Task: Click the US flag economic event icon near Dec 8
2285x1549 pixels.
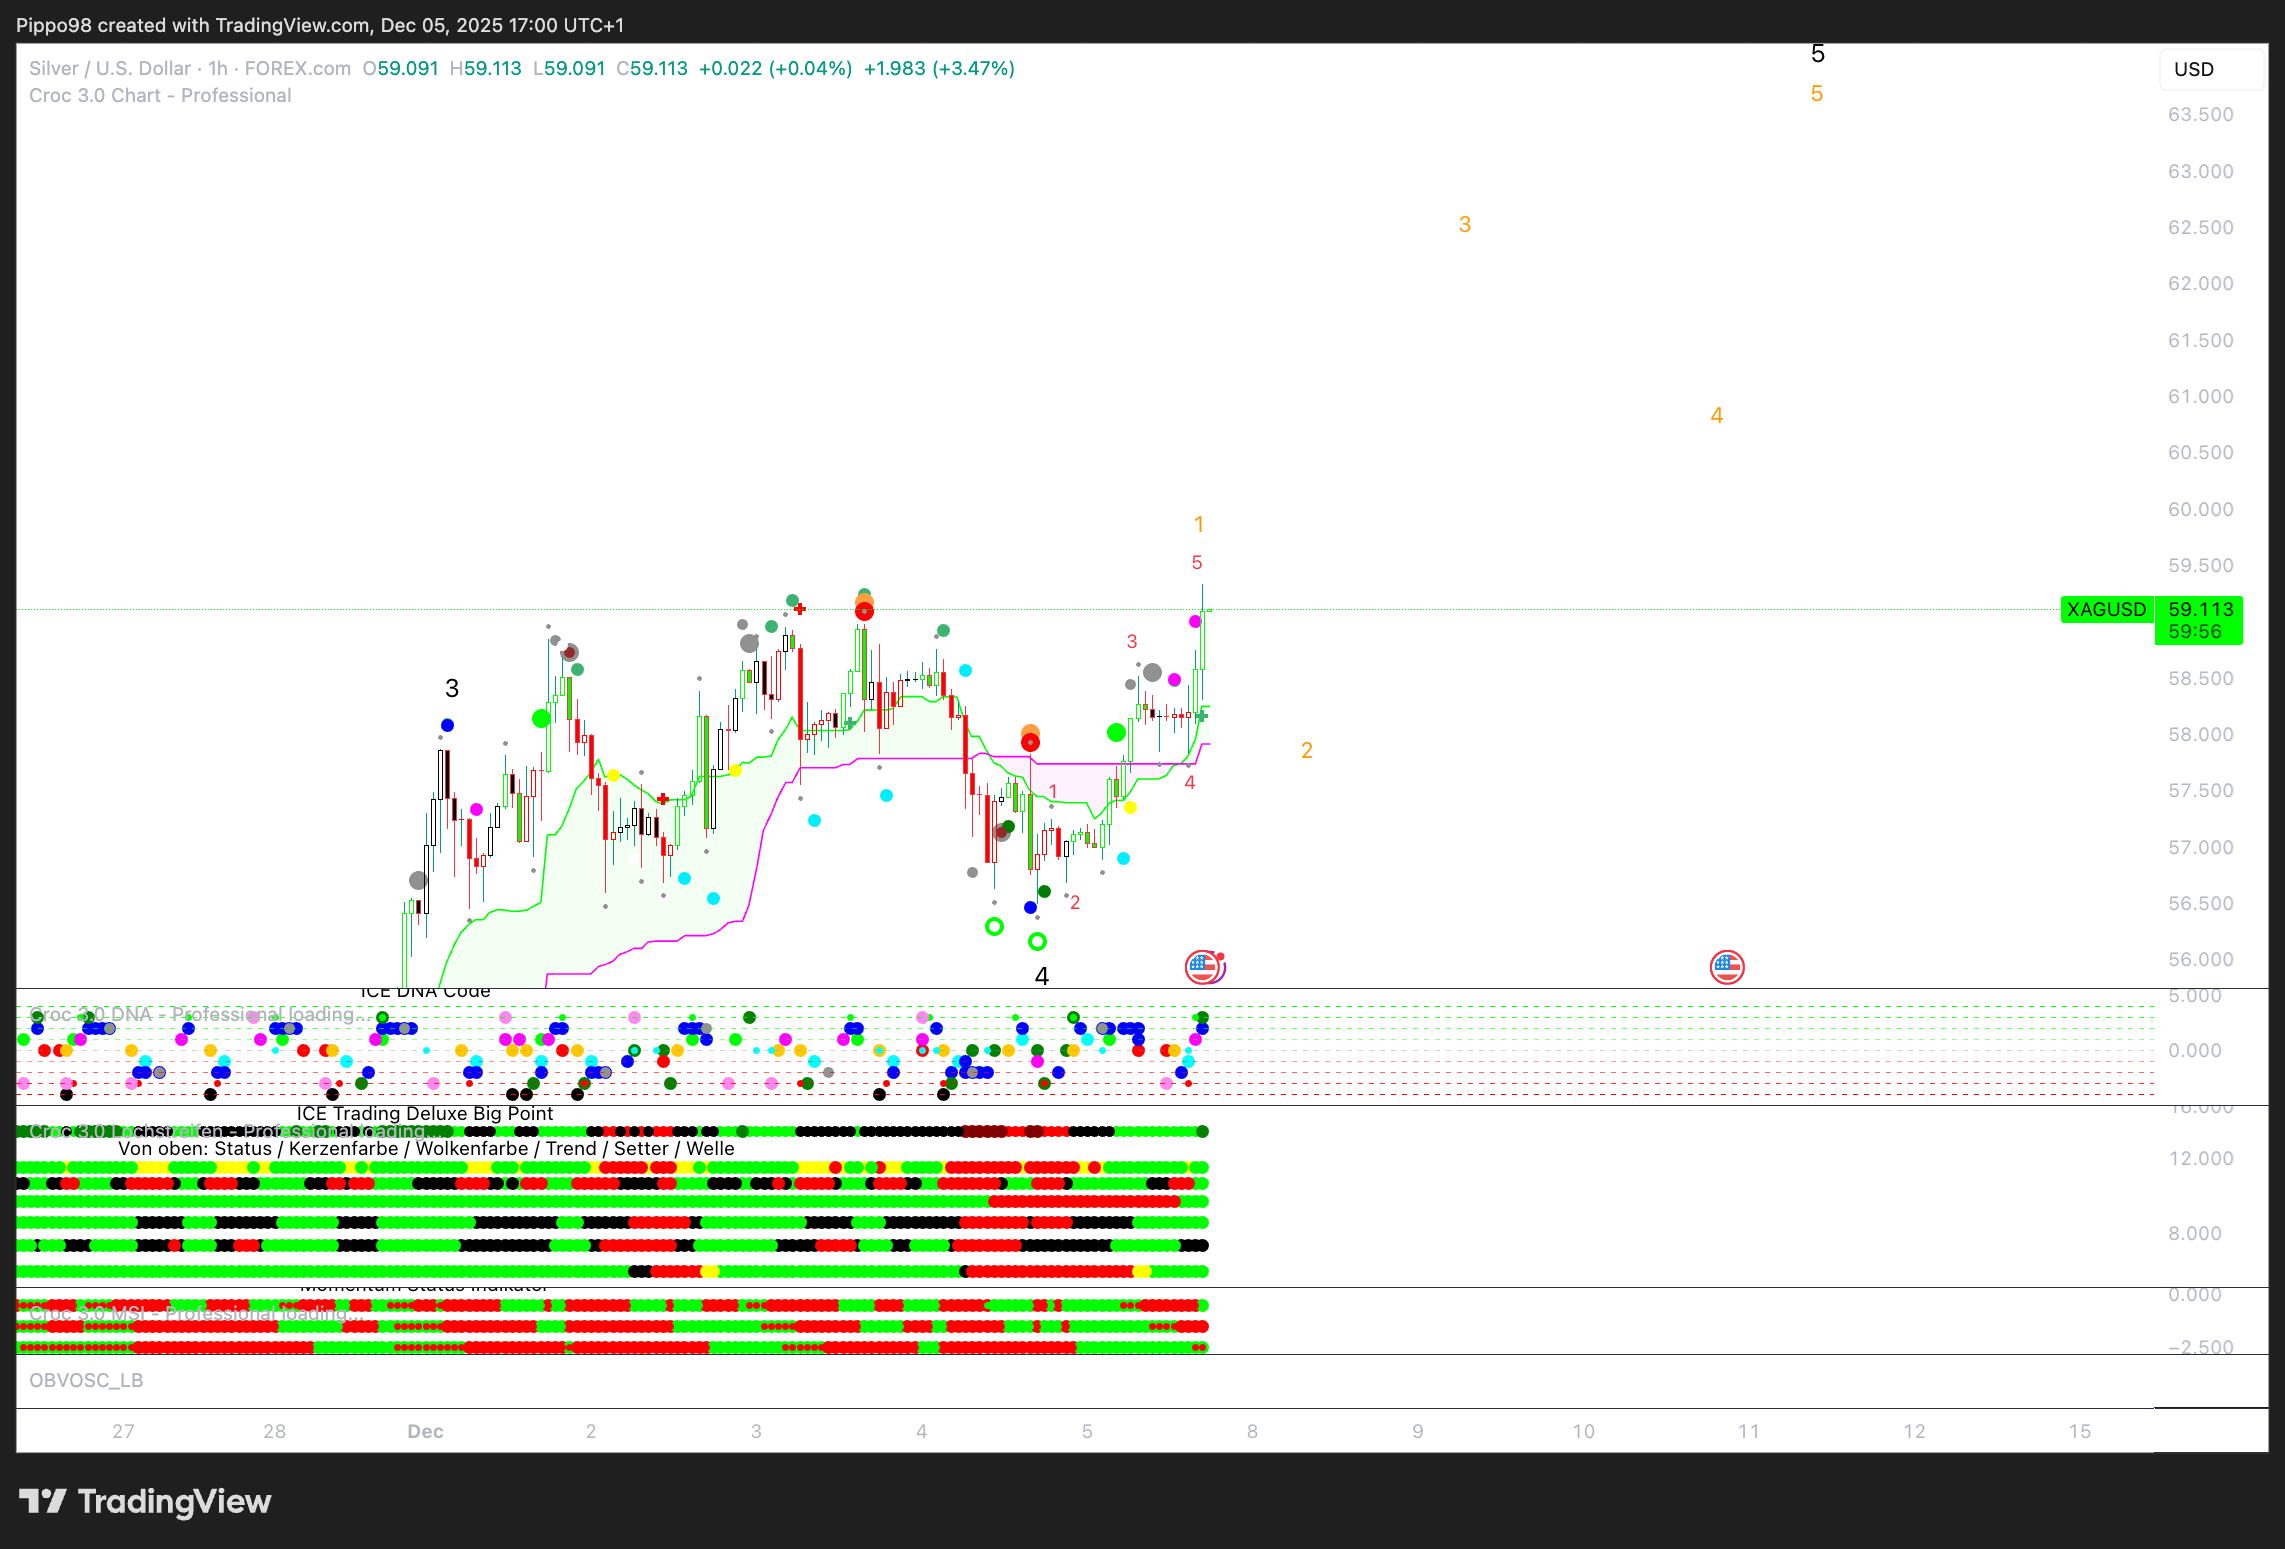Action: pos(1203,967)
